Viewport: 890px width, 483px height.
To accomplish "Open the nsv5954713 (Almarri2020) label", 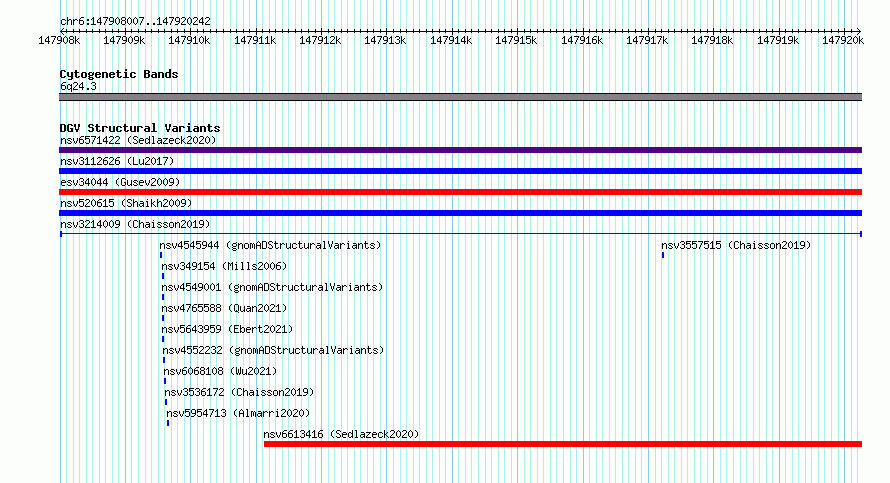I will [x=238, y=413].
